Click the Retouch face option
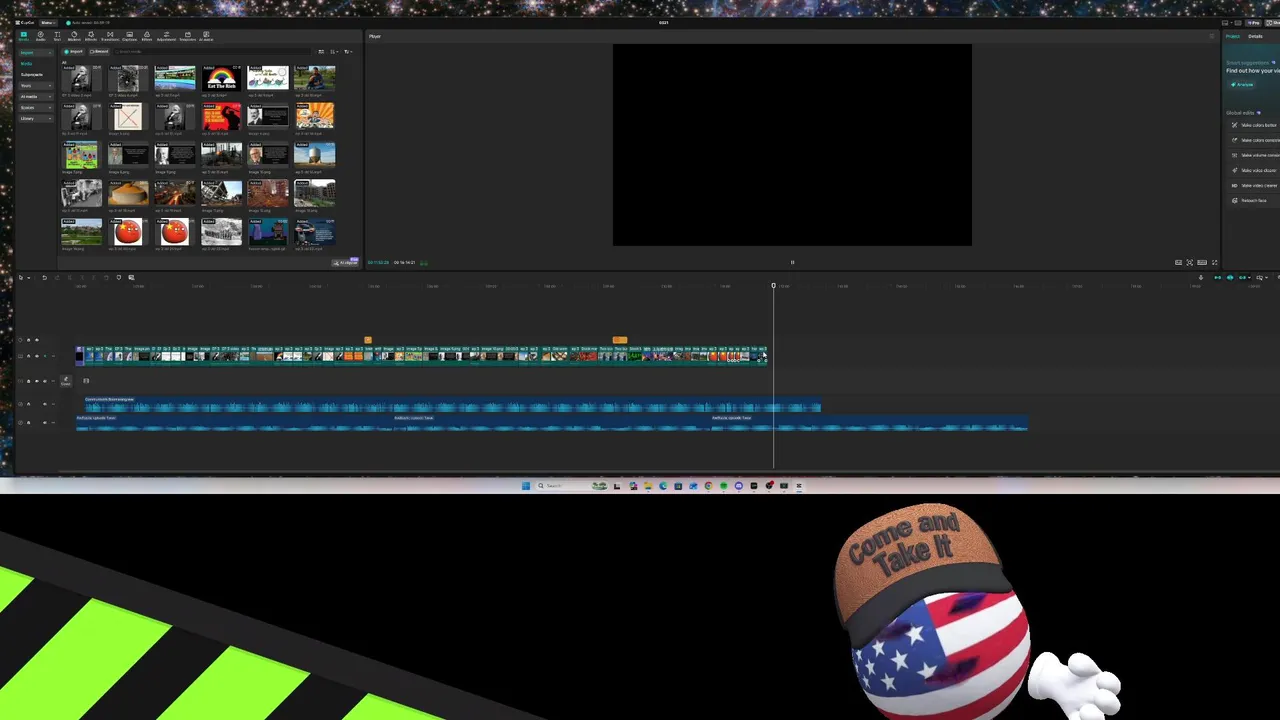Screen dimensions: 1280x720 (x=1254, y=201)
